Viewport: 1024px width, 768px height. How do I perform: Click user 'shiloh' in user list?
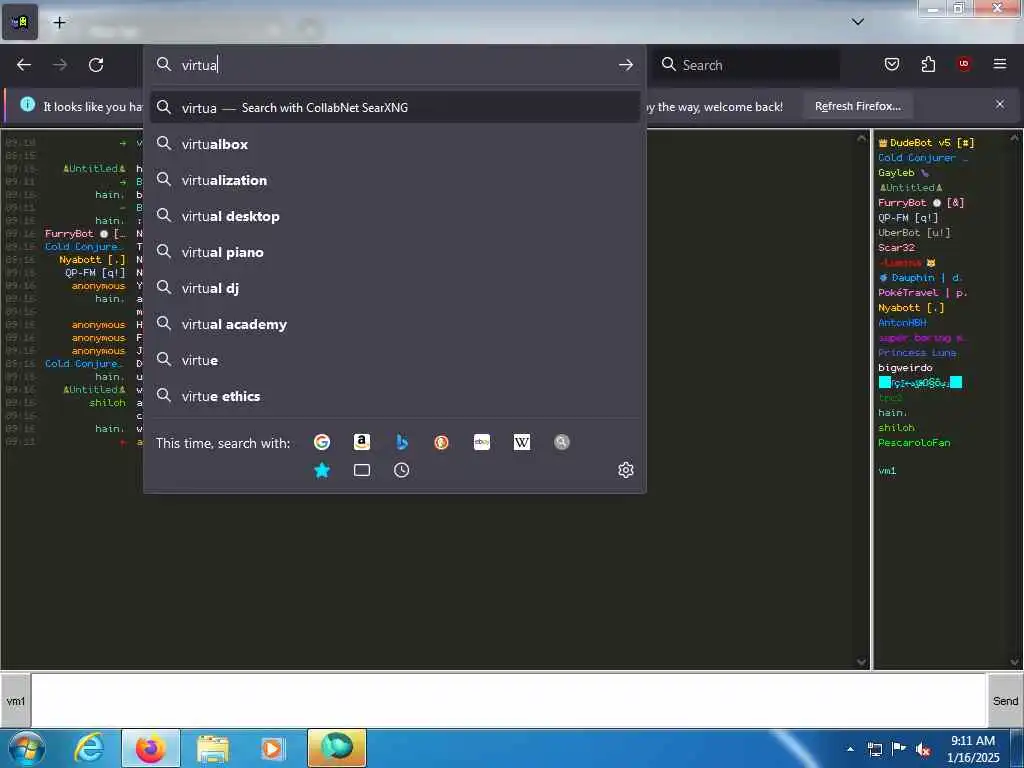click(x=896, y=428)
